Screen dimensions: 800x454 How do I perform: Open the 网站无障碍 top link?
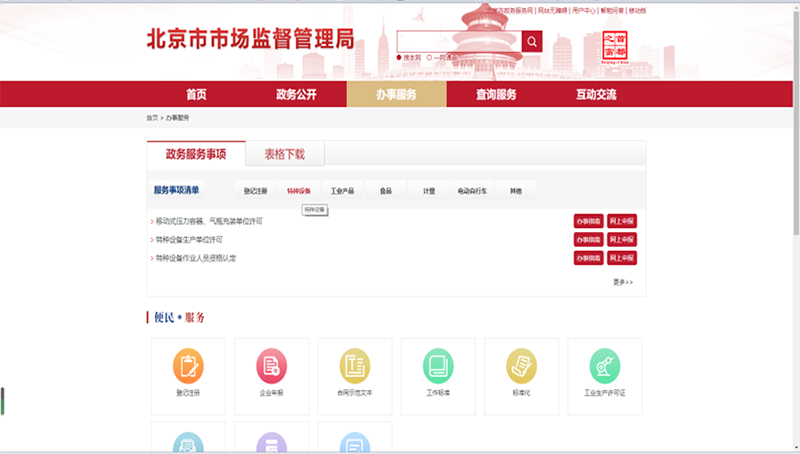click(553, 10)
